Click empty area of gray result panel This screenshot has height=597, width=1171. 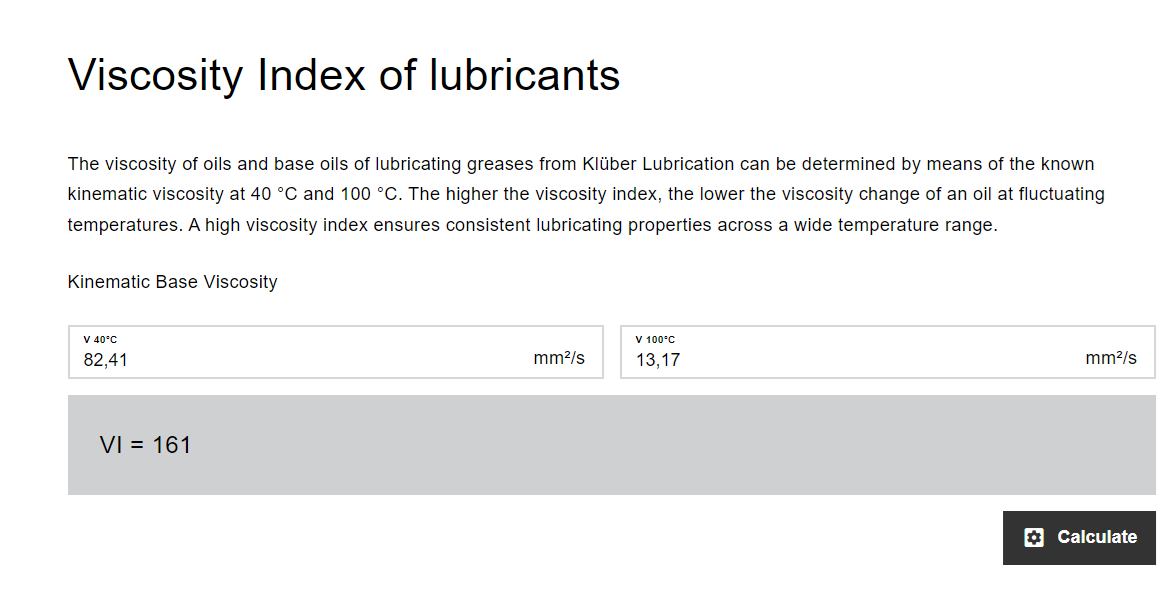(672, 445)
